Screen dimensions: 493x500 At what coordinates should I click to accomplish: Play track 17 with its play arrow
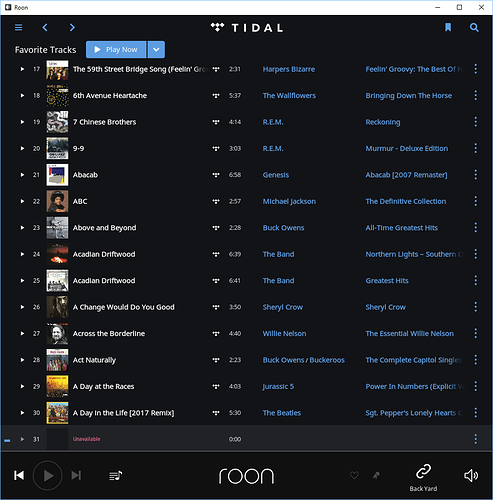point(22,69)
